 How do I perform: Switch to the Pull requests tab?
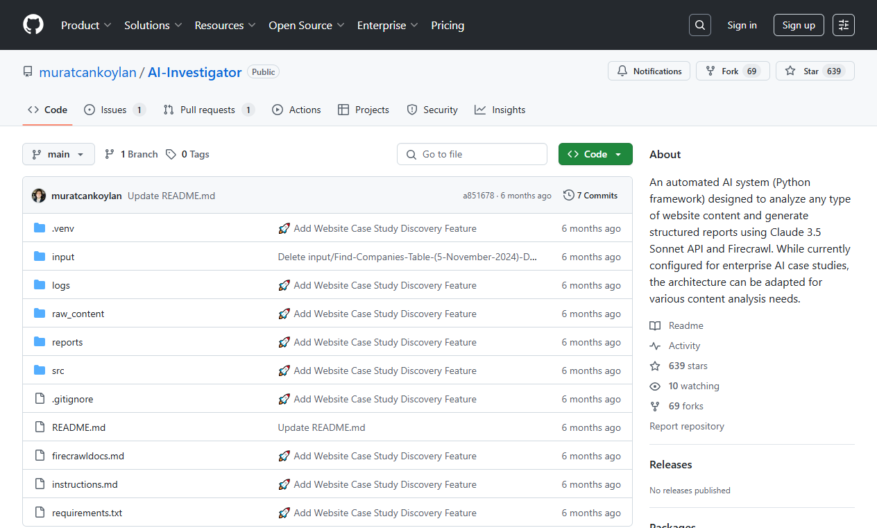[209, 110]
